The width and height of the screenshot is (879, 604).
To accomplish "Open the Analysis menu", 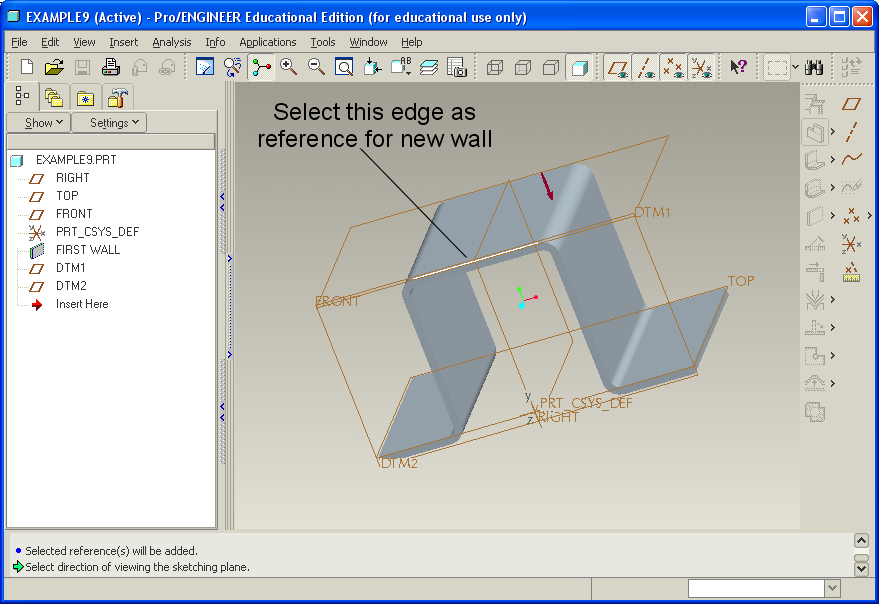I will (x=171, y=42).
